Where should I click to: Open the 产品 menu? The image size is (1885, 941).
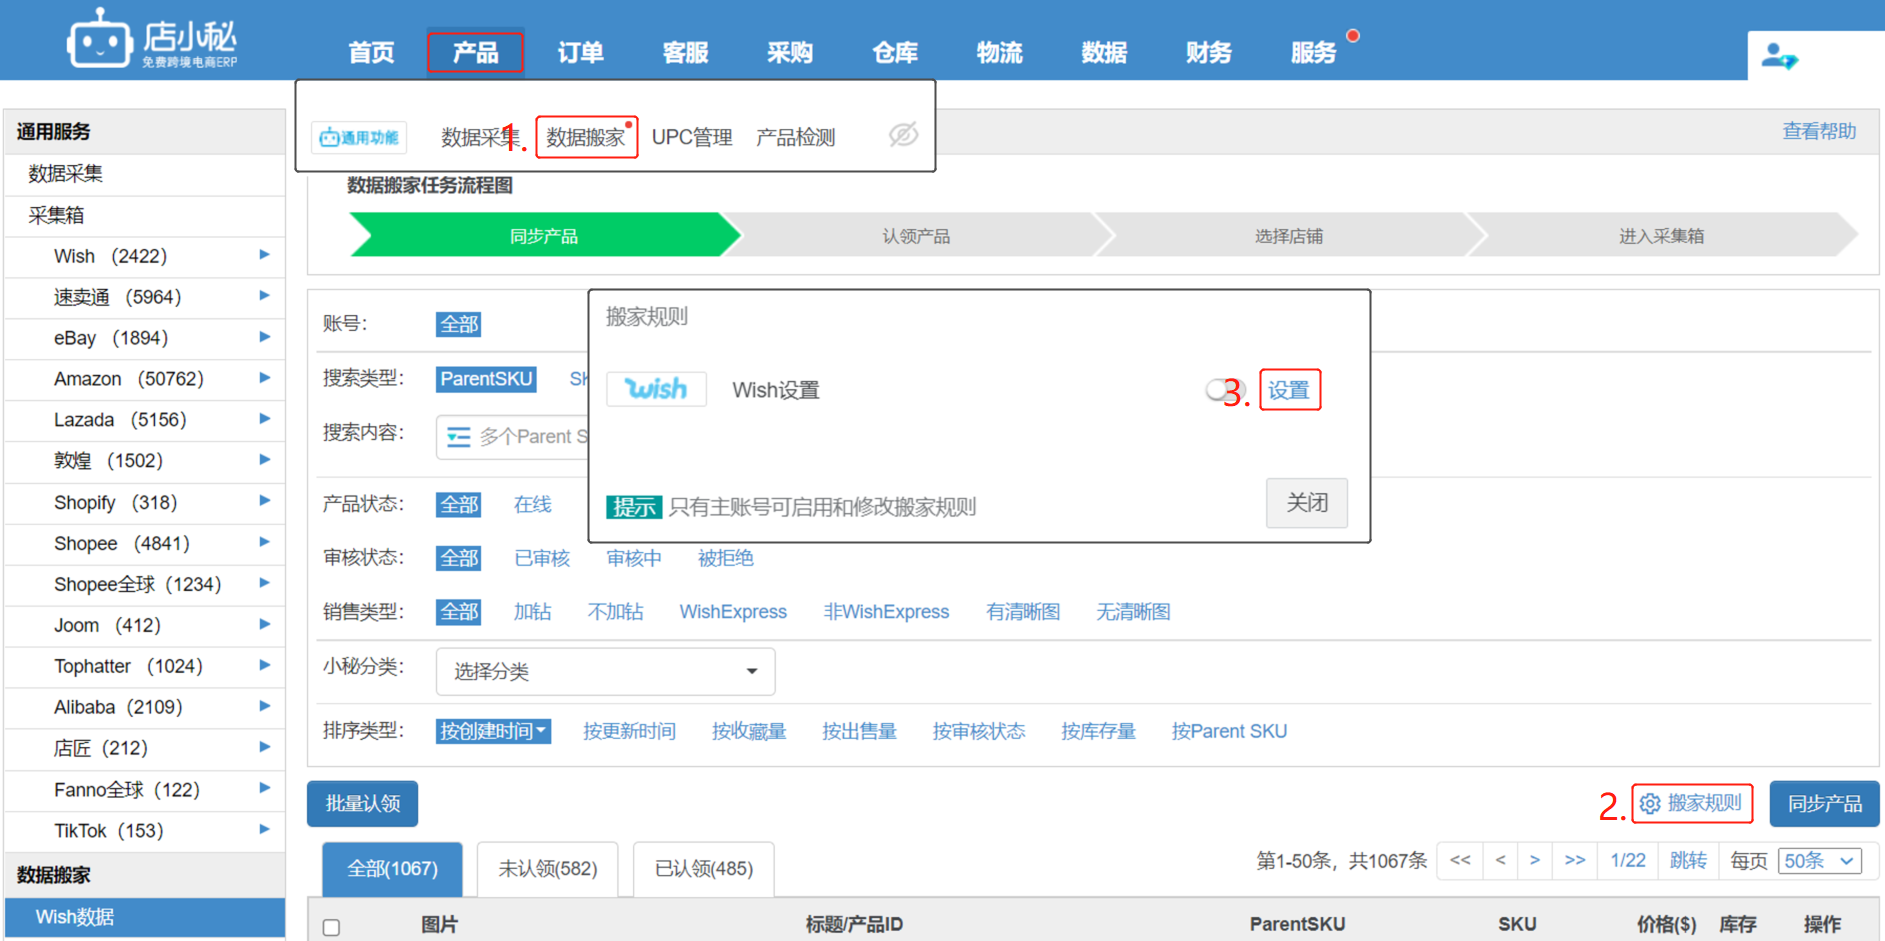475,52
